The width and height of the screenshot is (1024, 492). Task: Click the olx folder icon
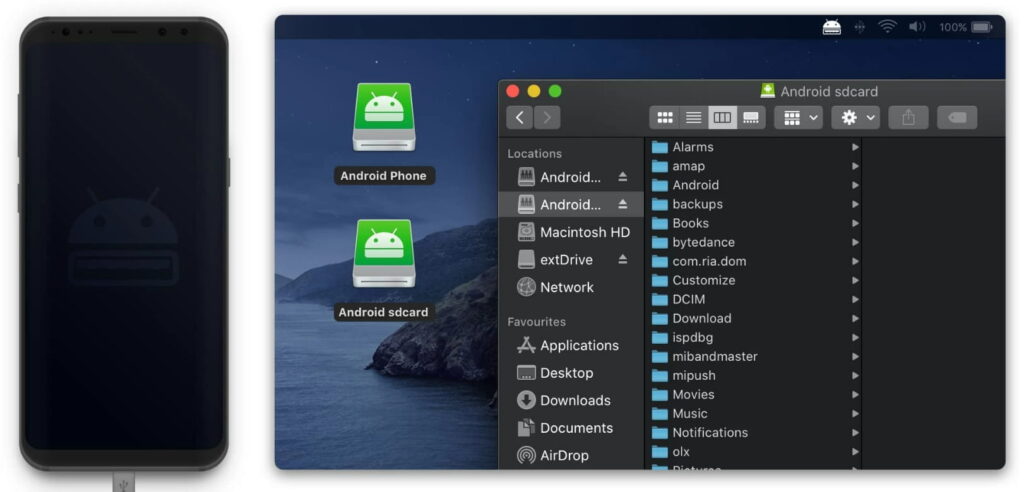[660, 451]
